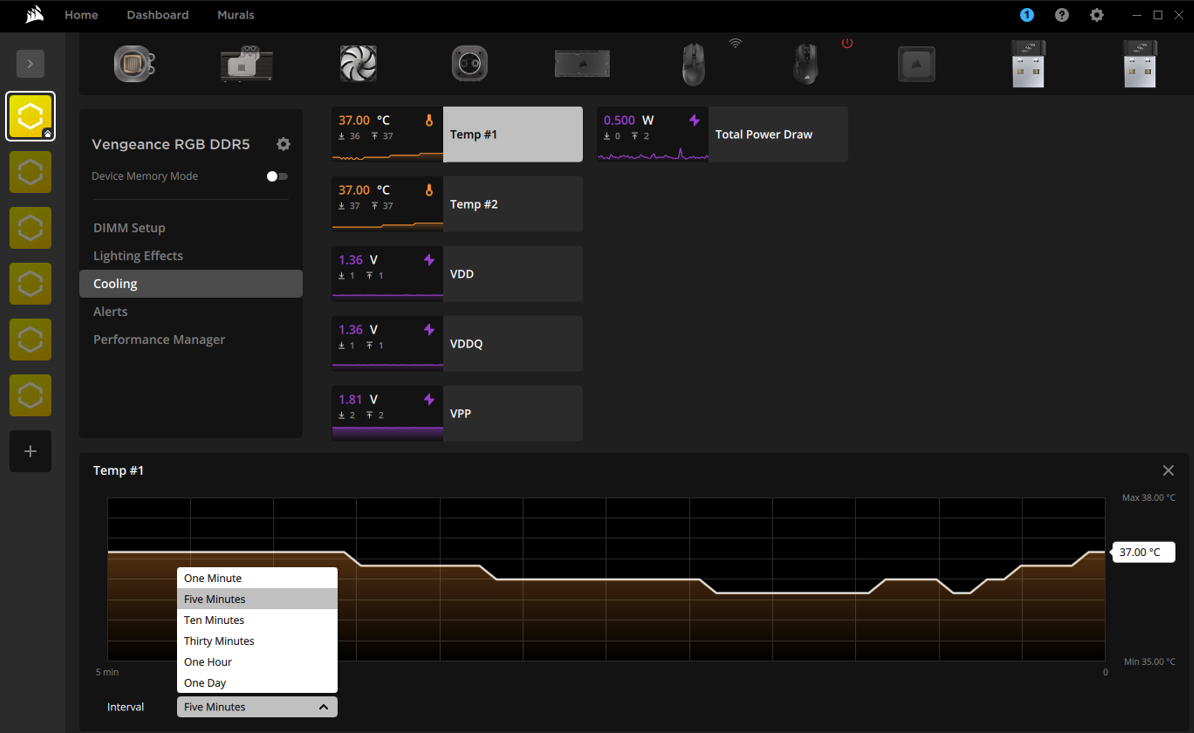The height and width of the screenshot is (733, 1194).
Task: Select the VPP voltage tile
Action: (457, 413)
